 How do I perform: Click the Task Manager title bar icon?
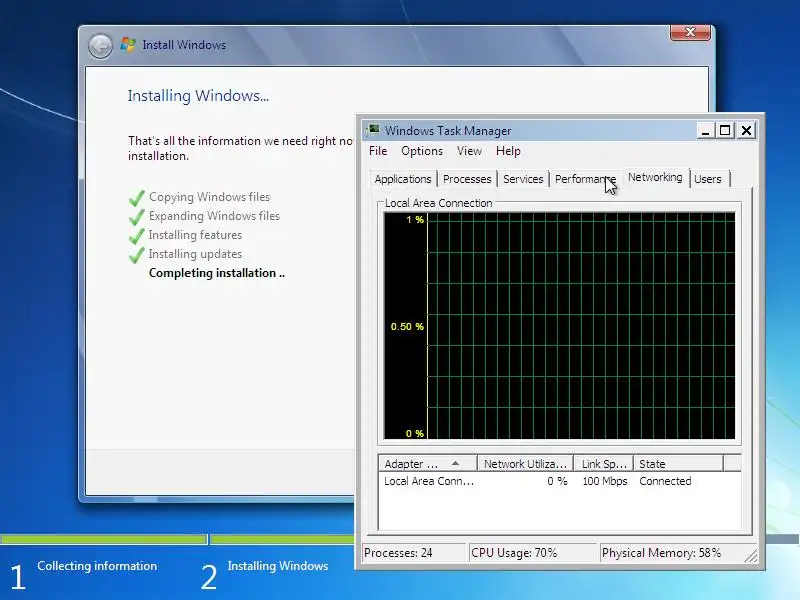pos(373,130)
